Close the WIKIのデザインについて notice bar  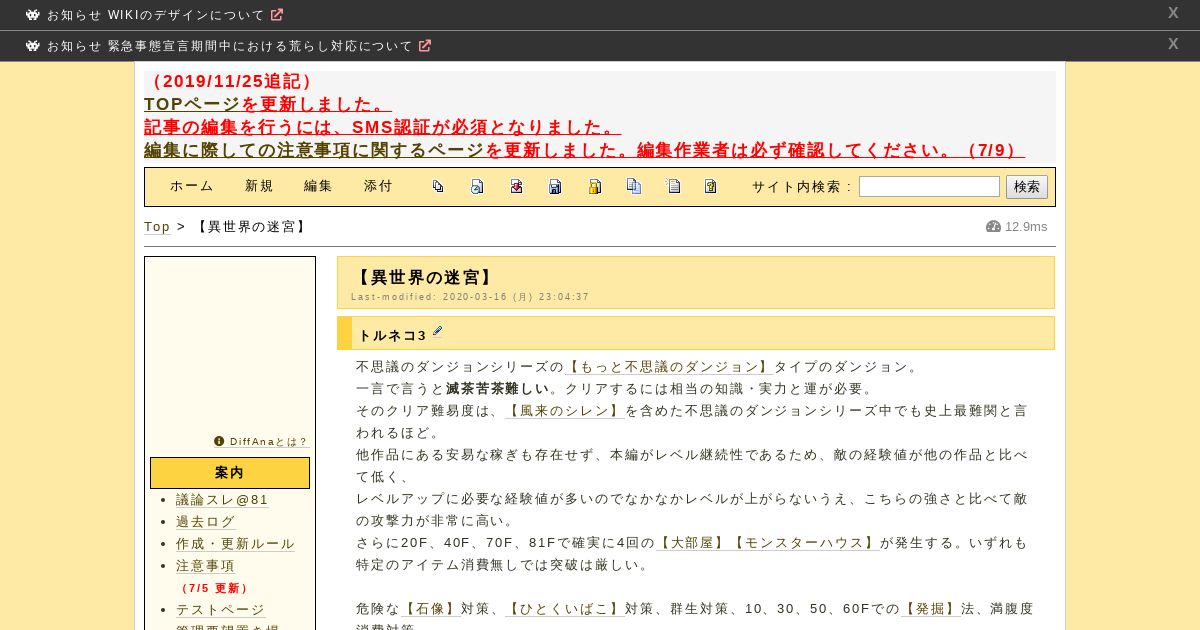tap(1173, 13)
